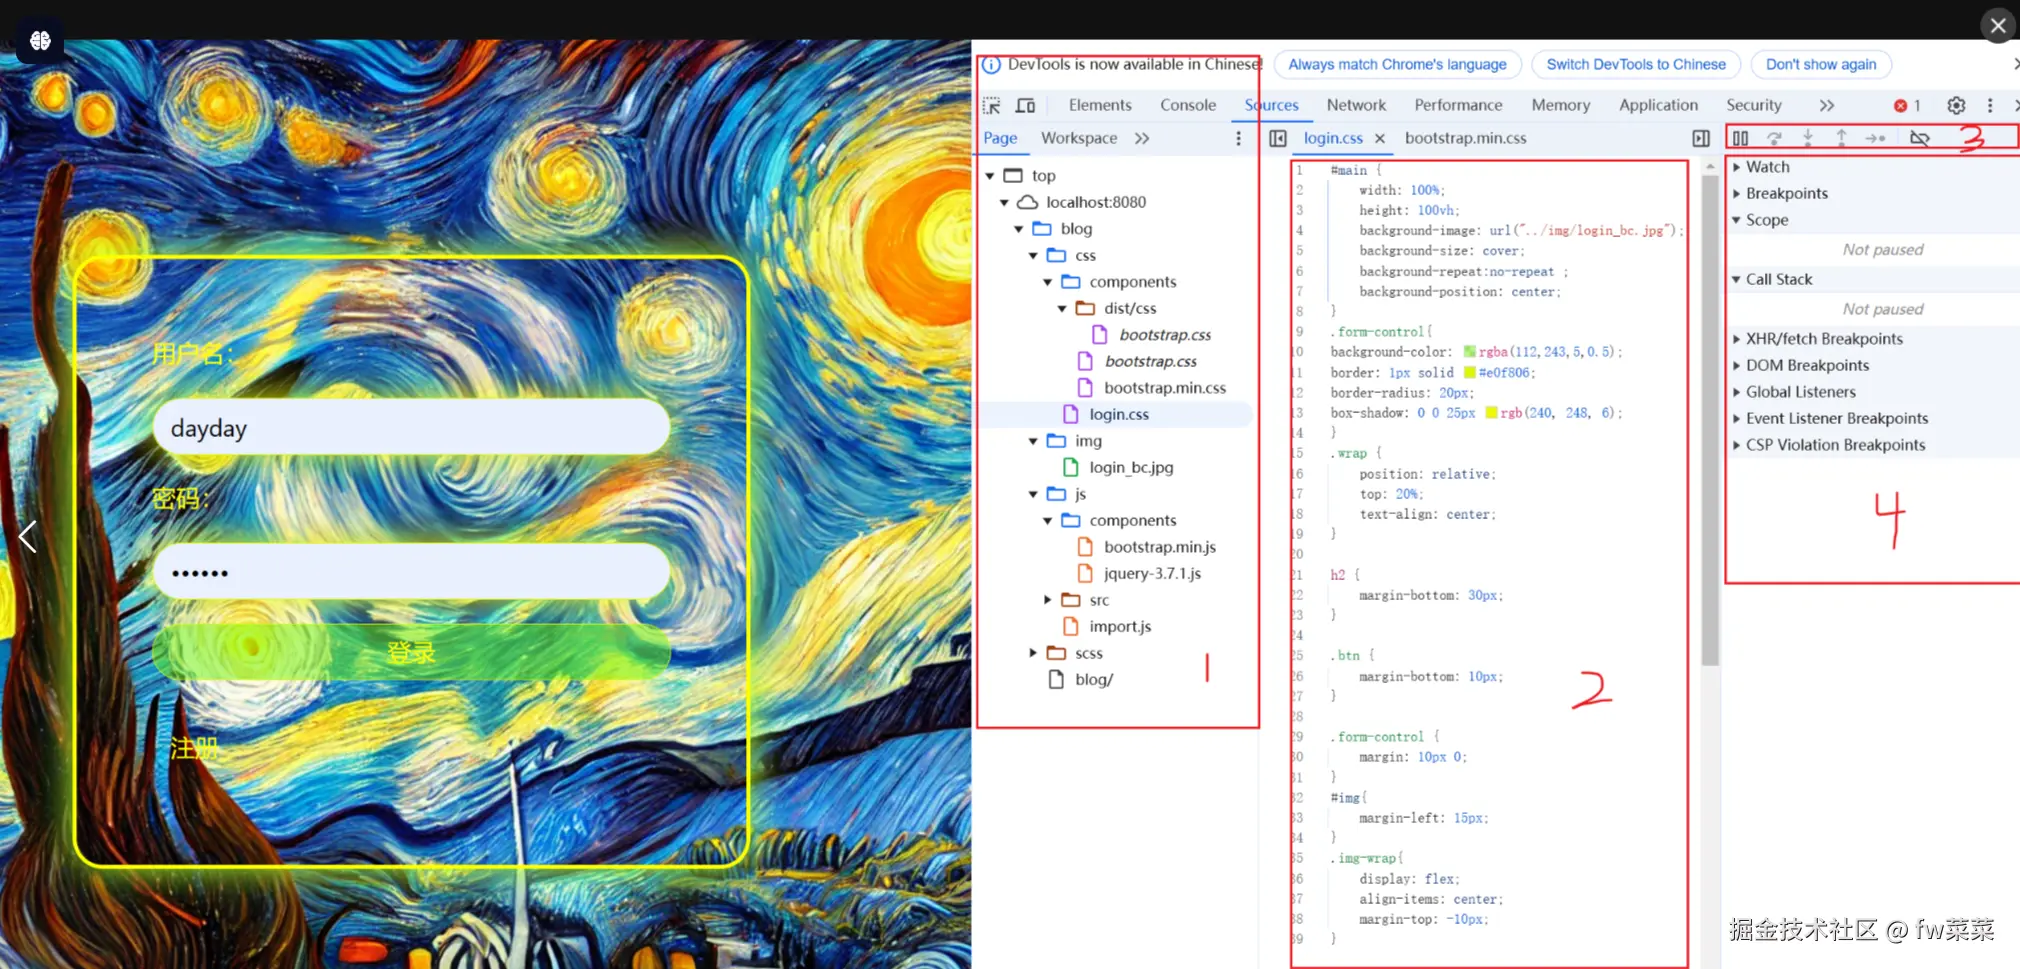The height and width of the screenshot is (969, 2020).
Task: Click the username field containing dayday
Action: (411, 428)
